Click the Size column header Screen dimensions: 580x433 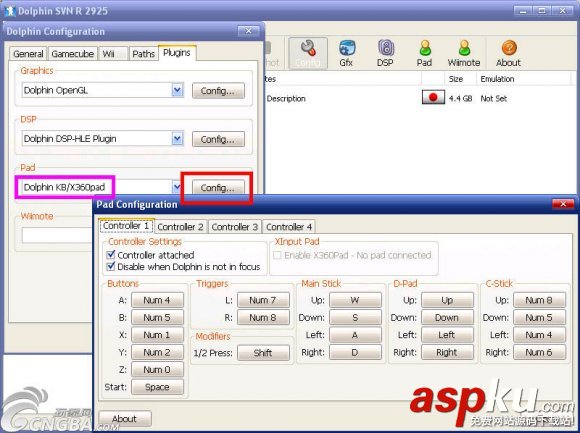(x=460, y=79)
